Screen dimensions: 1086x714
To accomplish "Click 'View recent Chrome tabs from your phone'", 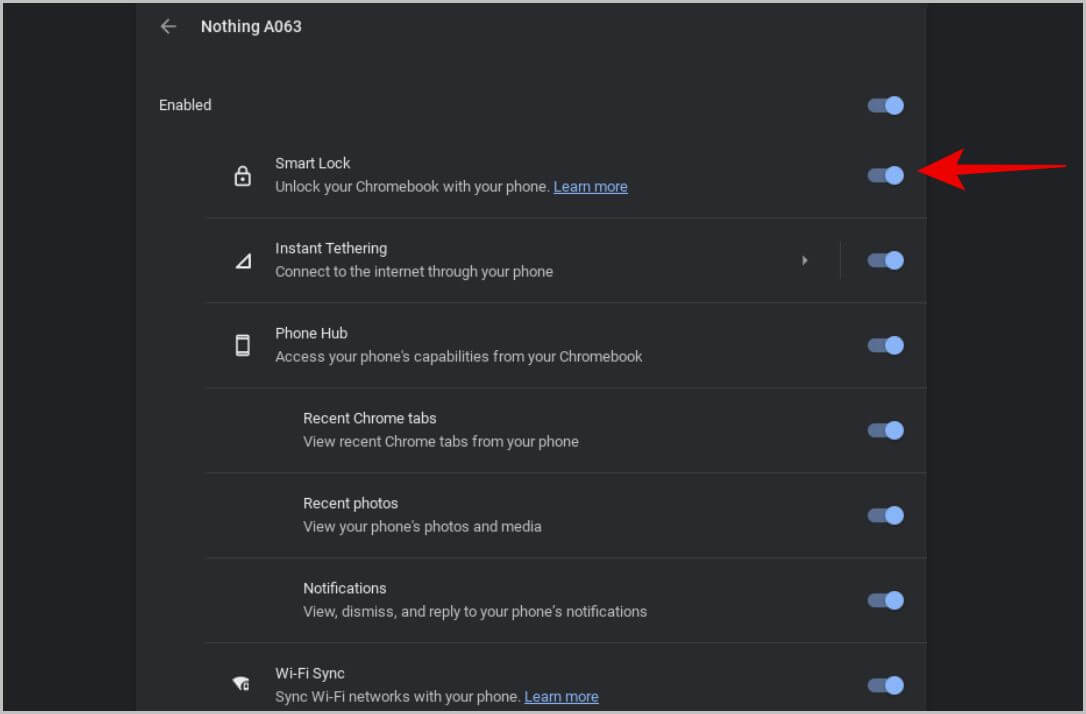I will [441, 442].
